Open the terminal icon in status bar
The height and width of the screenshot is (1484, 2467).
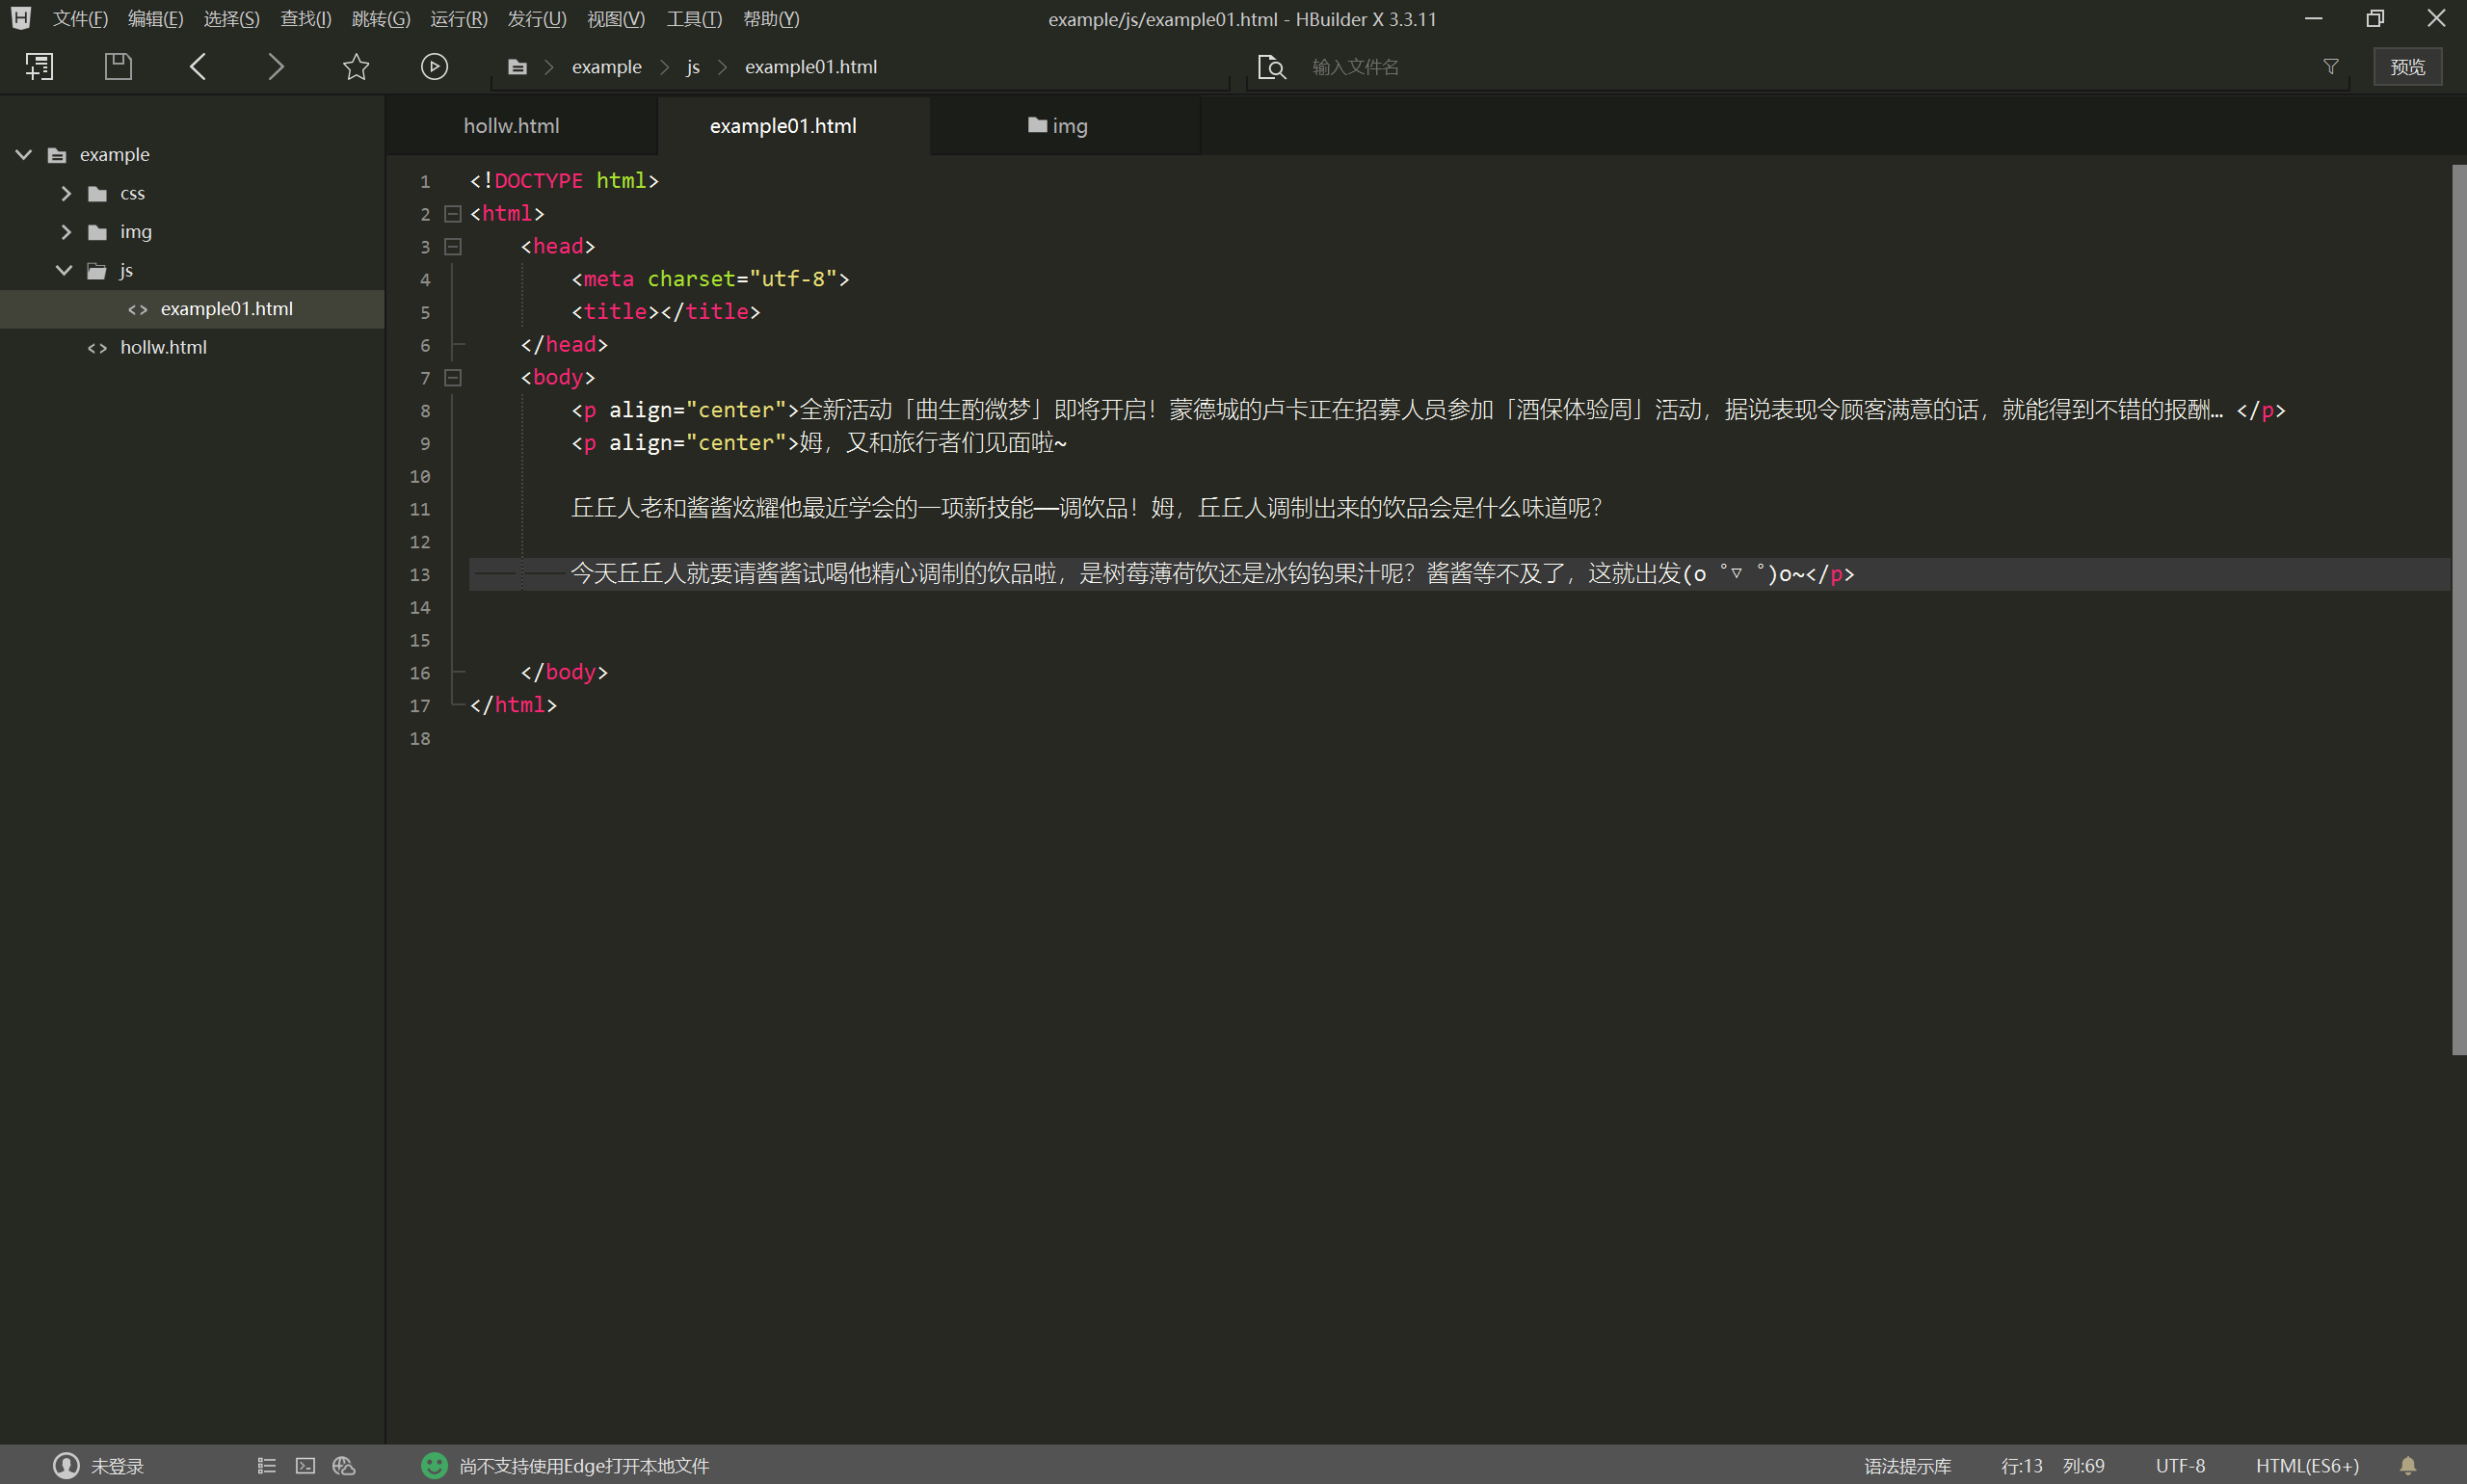click(305, 1466)
